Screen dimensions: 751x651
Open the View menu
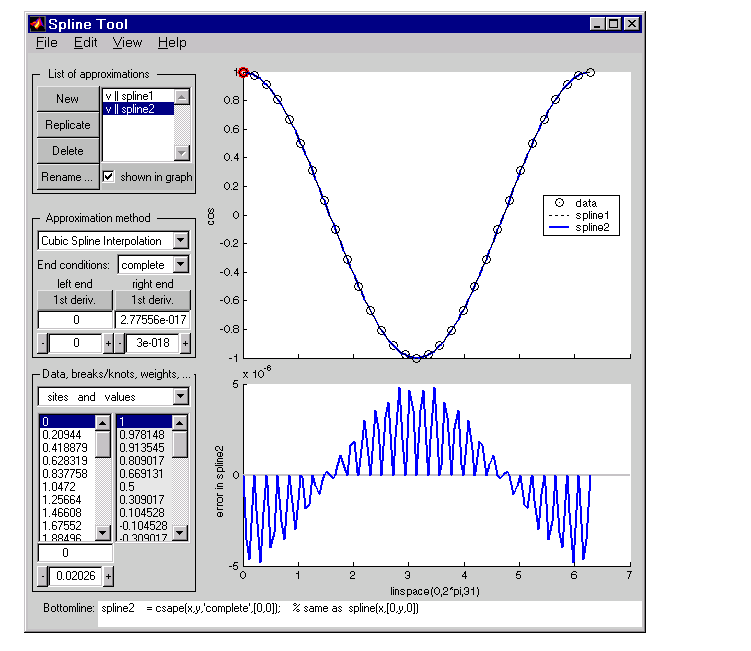(x=127, y=43)
